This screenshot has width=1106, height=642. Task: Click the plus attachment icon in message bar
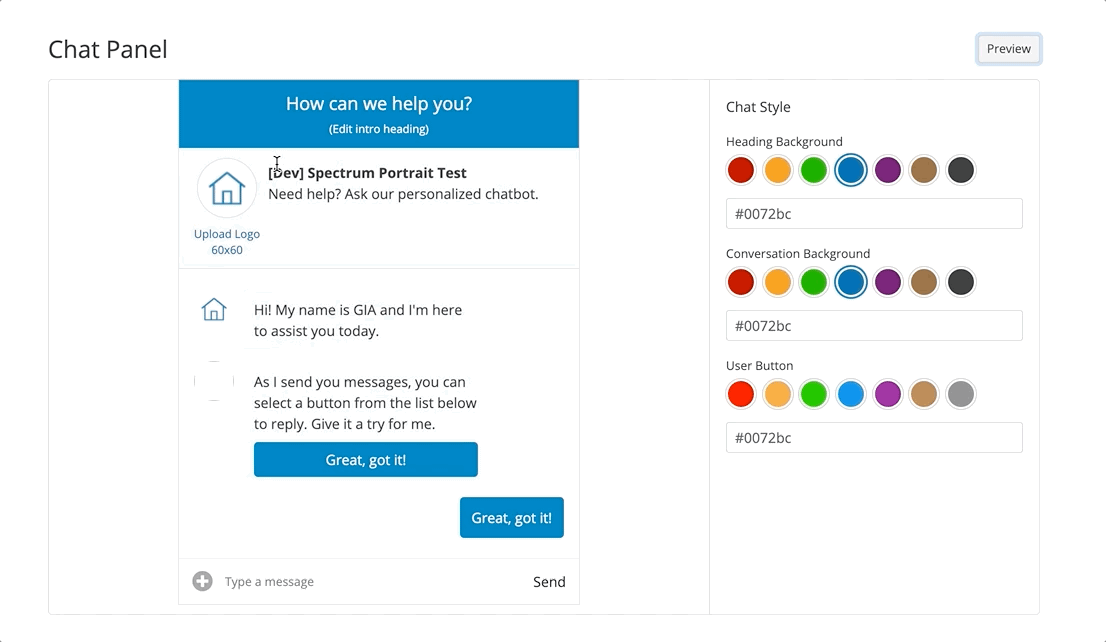point(202,581)
